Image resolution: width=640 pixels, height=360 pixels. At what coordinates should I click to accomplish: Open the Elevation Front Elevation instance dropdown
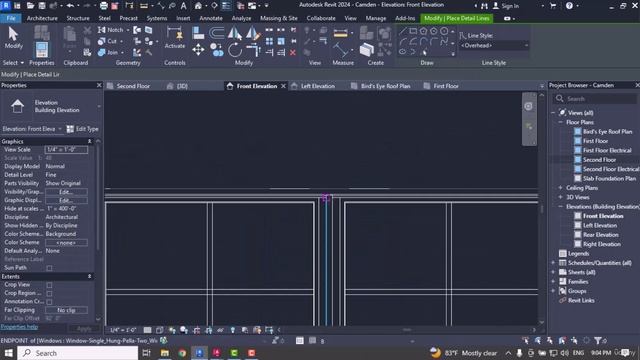32,129
